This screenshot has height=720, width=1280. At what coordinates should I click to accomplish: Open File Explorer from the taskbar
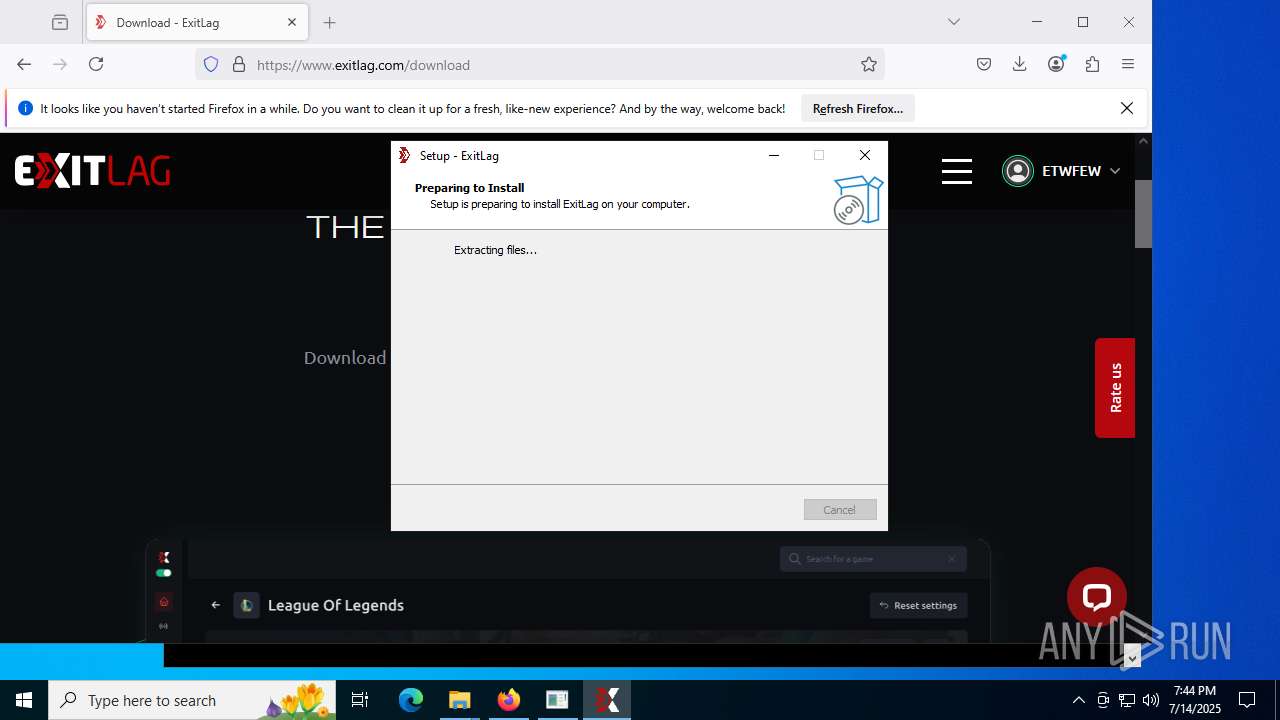point(459,700)
